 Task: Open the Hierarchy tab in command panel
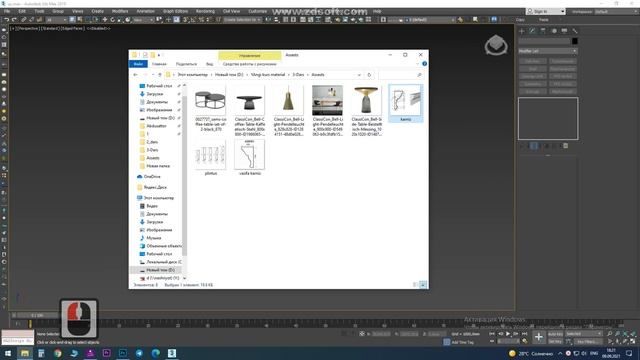tap(543, 31)
